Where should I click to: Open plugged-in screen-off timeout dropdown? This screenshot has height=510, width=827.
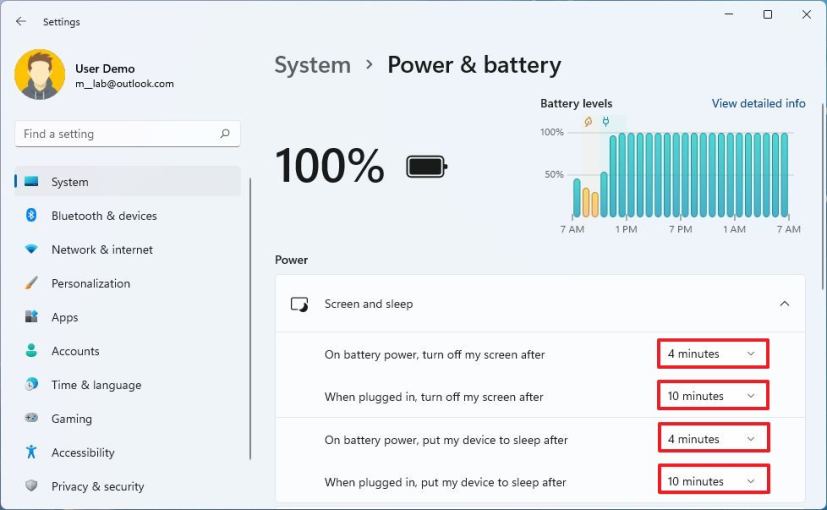(712, 396)
